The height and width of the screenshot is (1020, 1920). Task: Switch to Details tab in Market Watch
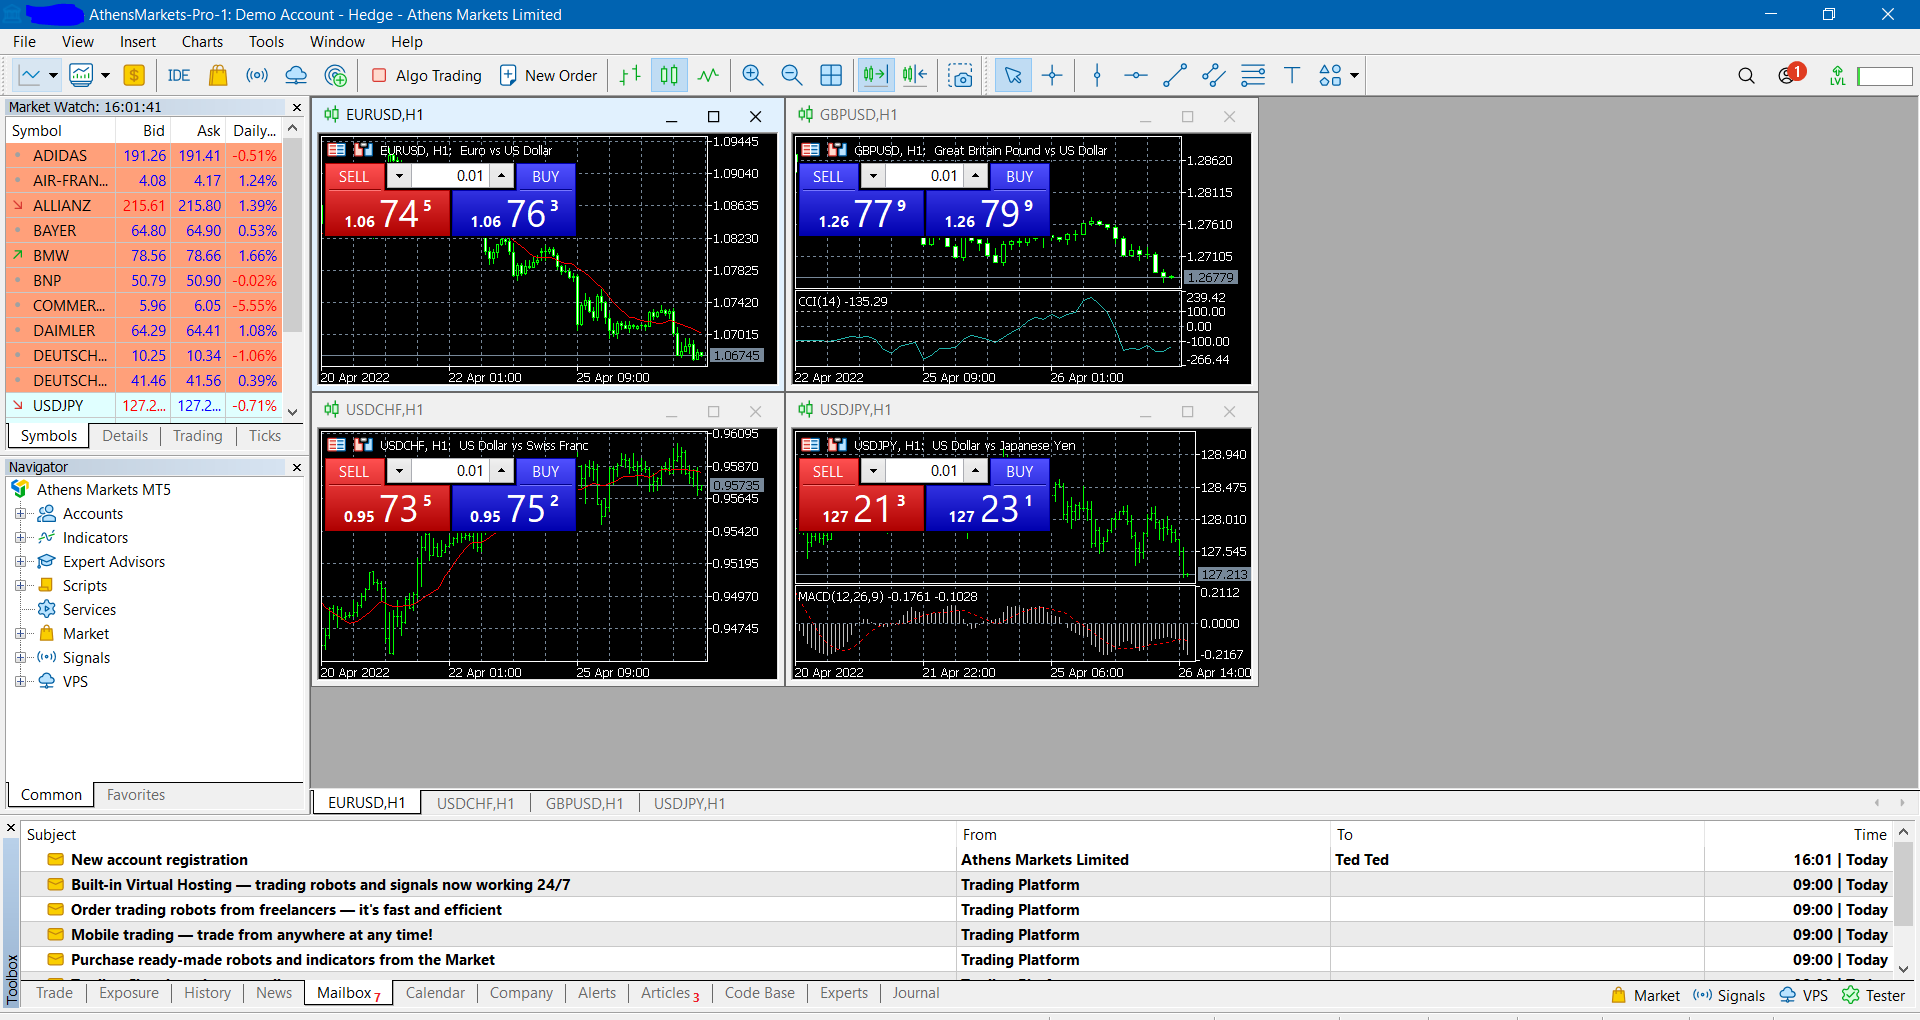[x=125, y=436]
